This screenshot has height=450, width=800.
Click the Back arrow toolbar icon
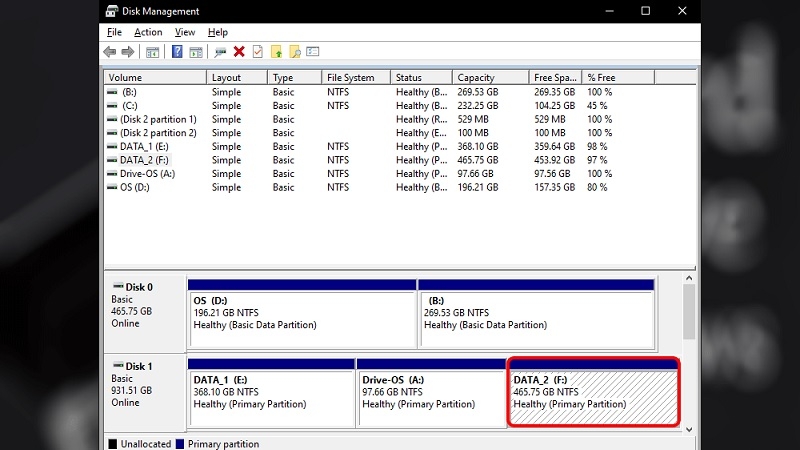click(110, 52)
